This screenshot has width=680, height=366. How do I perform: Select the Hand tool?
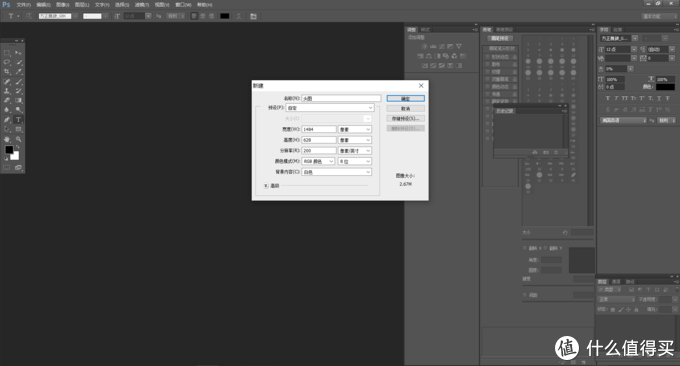7,139
